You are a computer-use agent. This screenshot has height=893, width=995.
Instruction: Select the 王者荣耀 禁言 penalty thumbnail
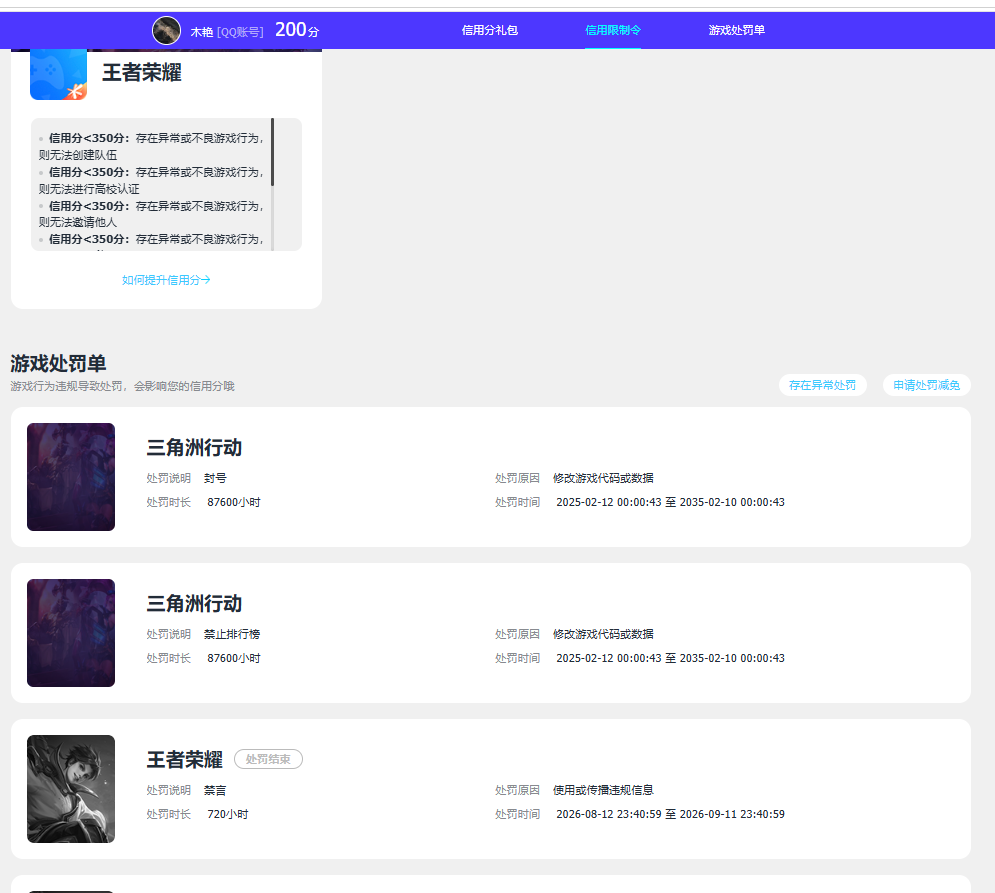(x=71, y=789)
